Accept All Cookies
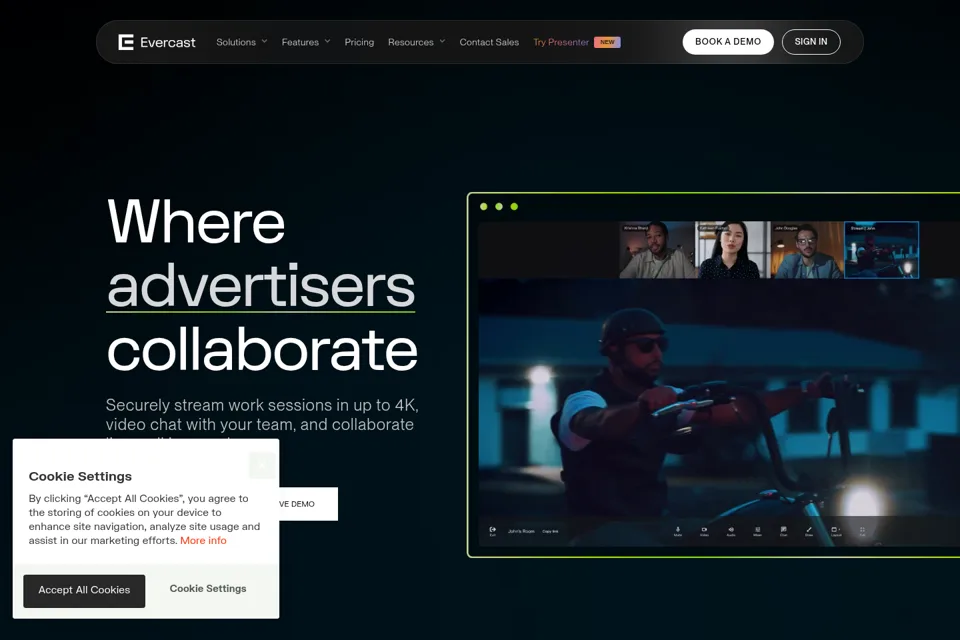Viewport: 960px width, 640px height. click(x=84, y=590)
